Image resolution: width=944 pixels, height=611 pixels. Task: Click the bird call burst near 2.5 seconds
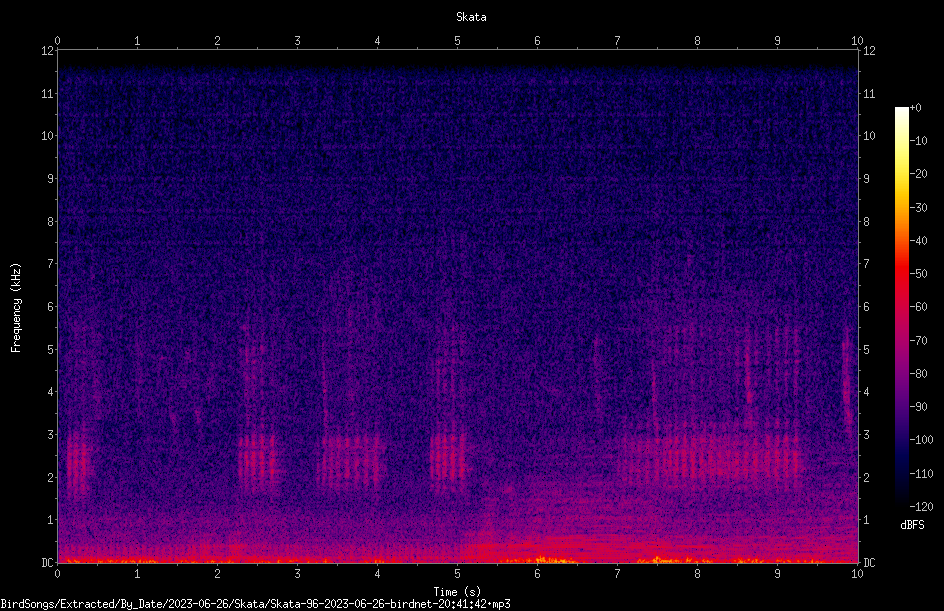(x=257, y=461)
